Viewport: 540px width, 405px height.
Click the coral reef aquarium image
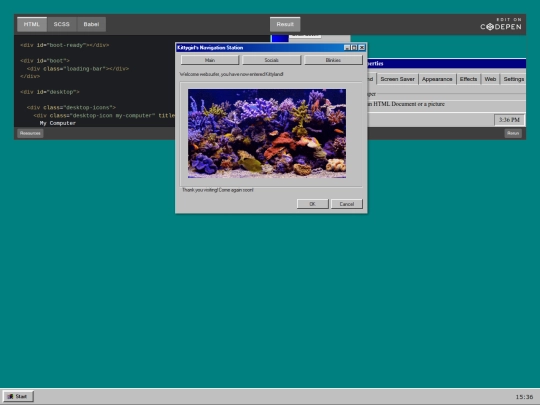[x=267, y=133]
